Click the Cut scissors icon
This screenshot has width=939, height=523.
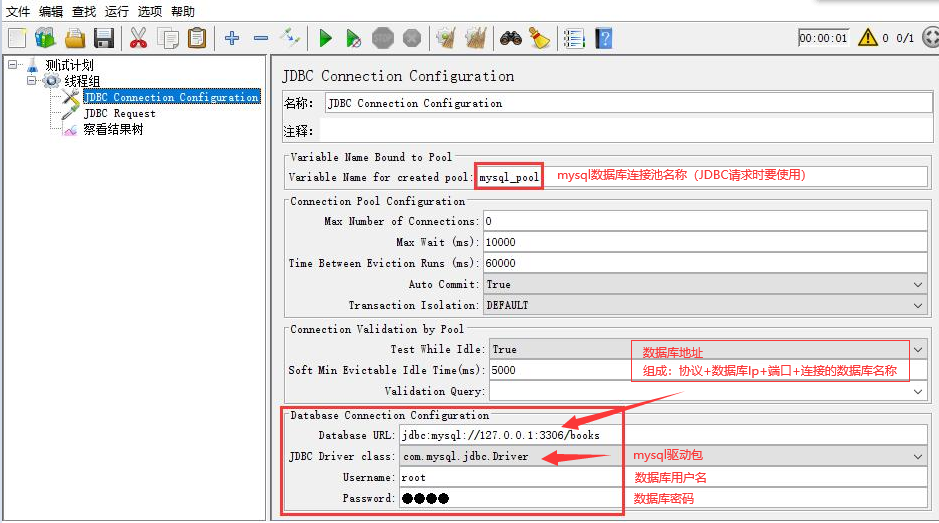coord(138,39)
